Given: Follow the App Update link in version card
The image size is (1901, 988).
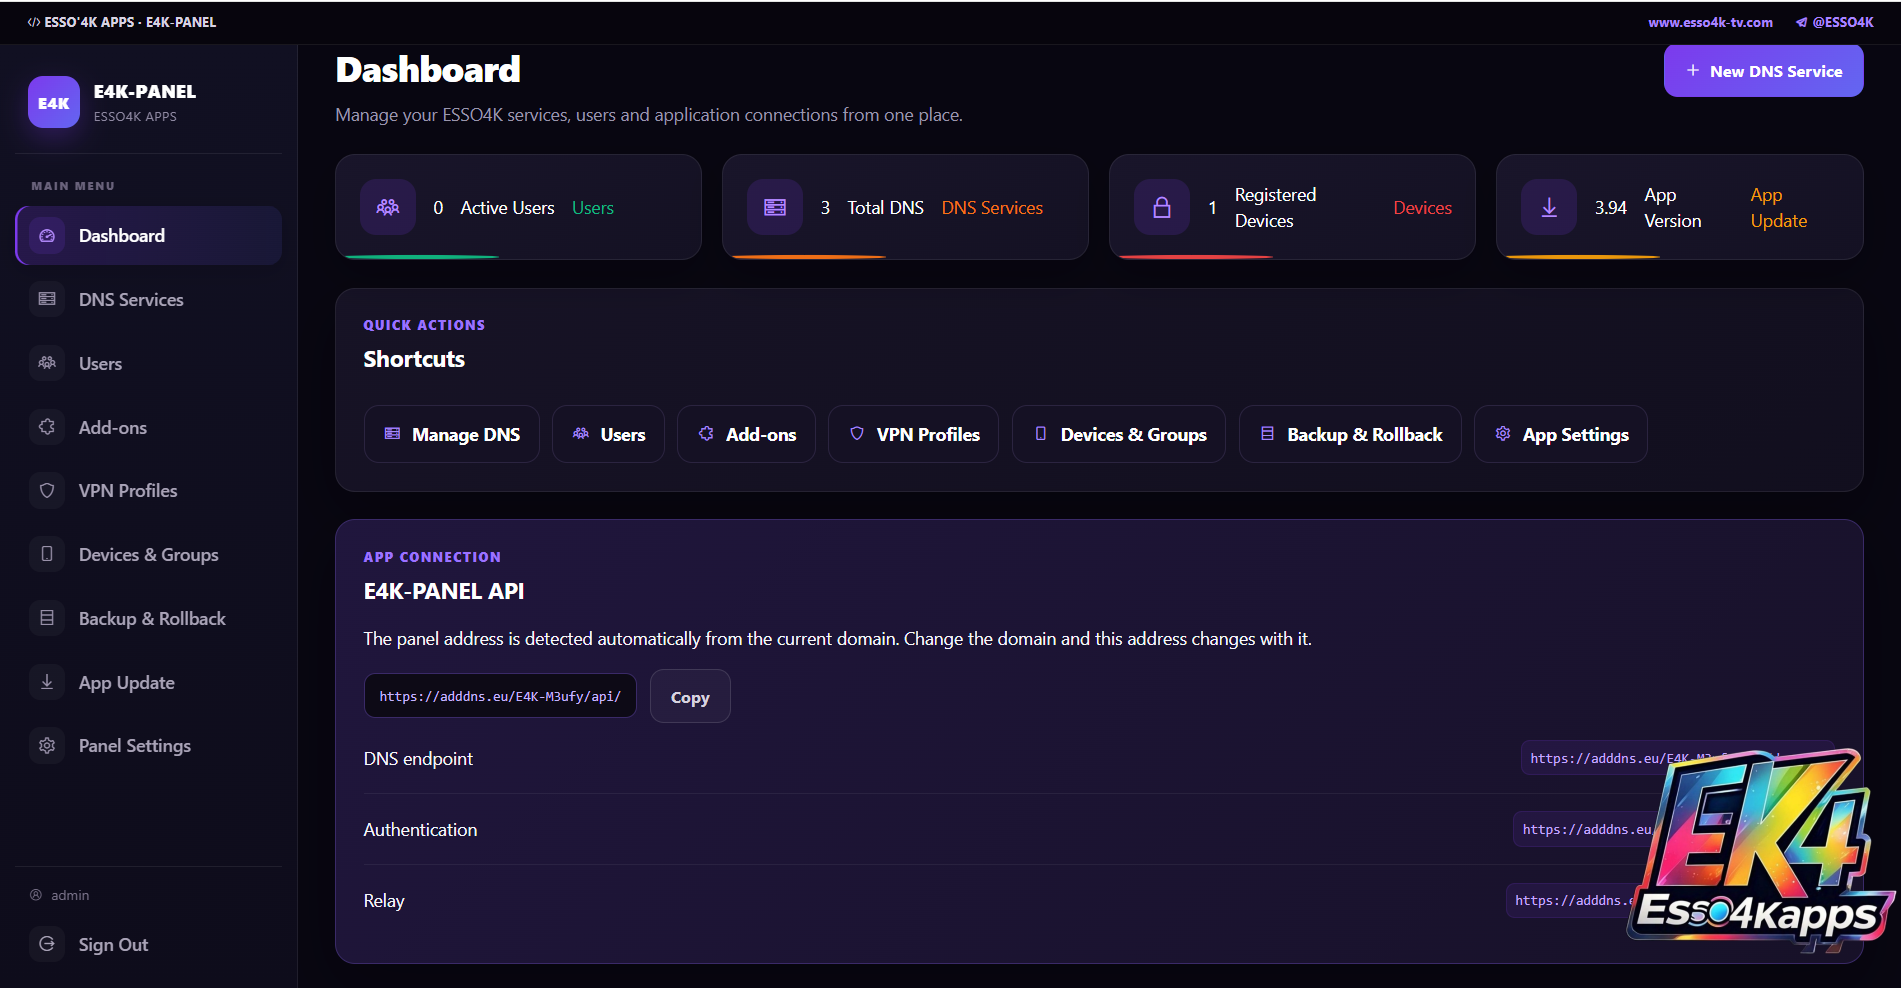Looking at the screenshot, I should point(1778,208).
